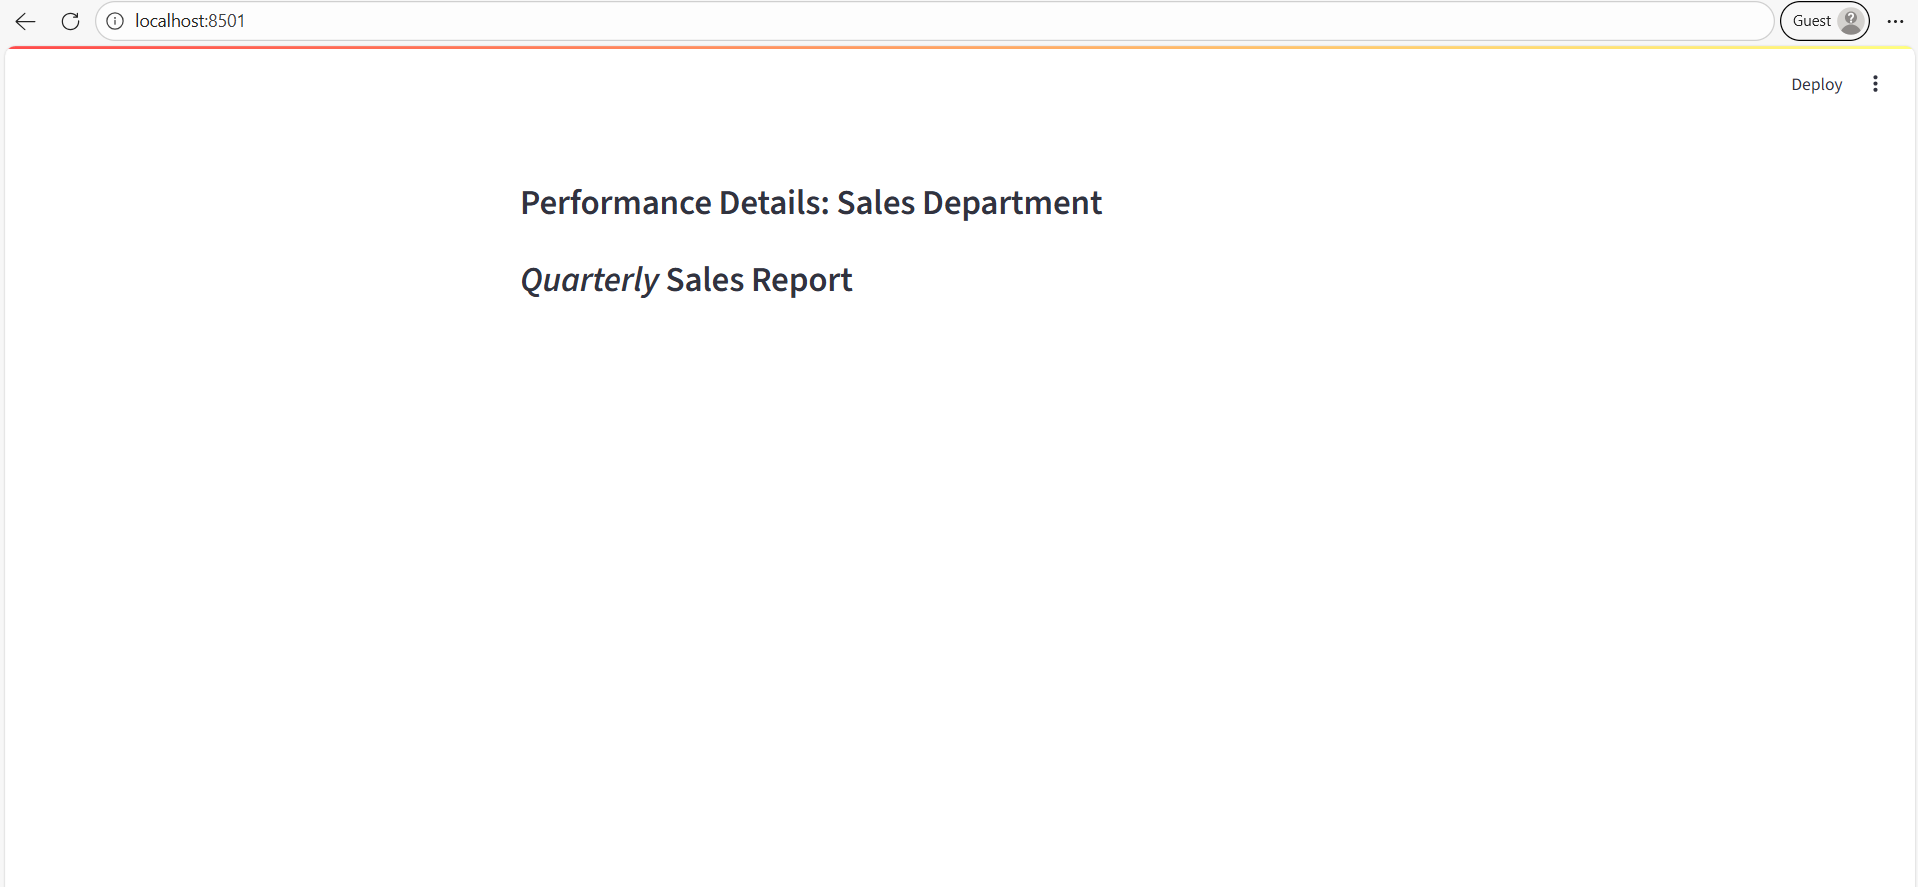Click the Performance Details heading
Screen dimensions: 1918x887
[x=810, y=203]
